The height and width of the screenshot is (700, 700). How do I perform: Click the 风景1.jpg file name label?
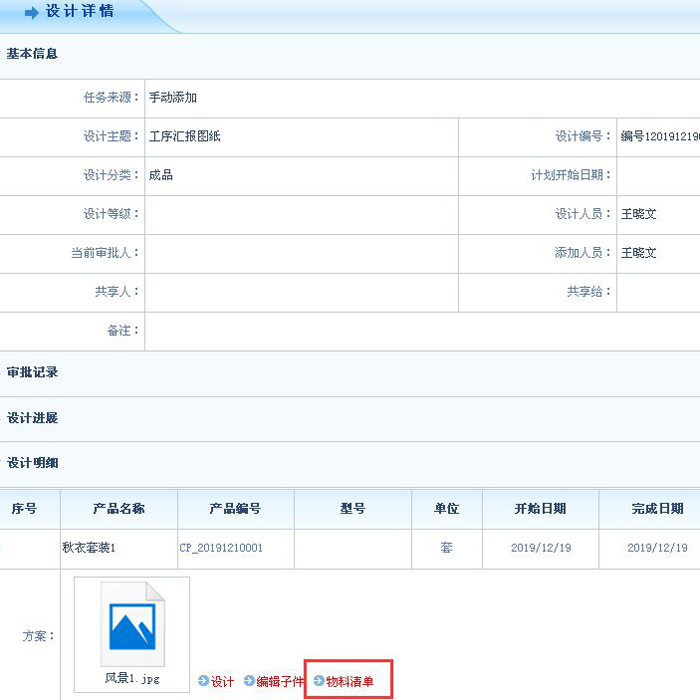(132, 678)
